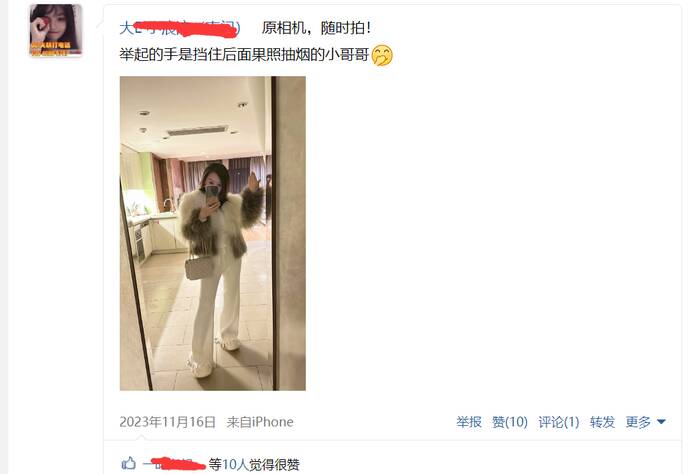Click the covering-mouth emoji in the post text
This screenshot has width=690, height=474.
pos(382,55)
